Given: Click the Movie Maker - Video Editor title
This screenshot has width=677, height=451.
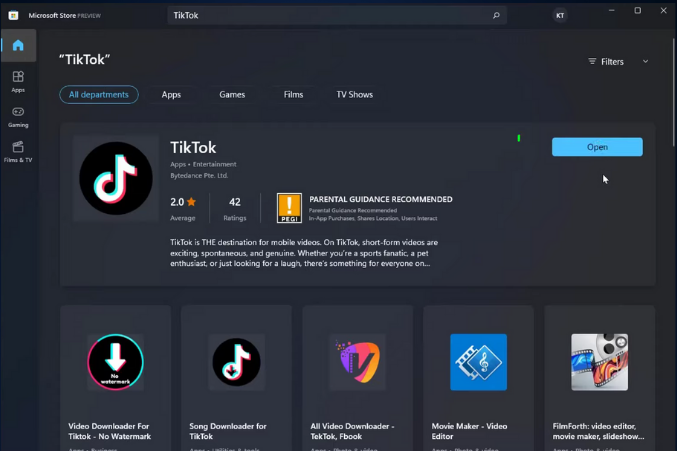Looking at the screenshot, I should (x=469, y=431).
